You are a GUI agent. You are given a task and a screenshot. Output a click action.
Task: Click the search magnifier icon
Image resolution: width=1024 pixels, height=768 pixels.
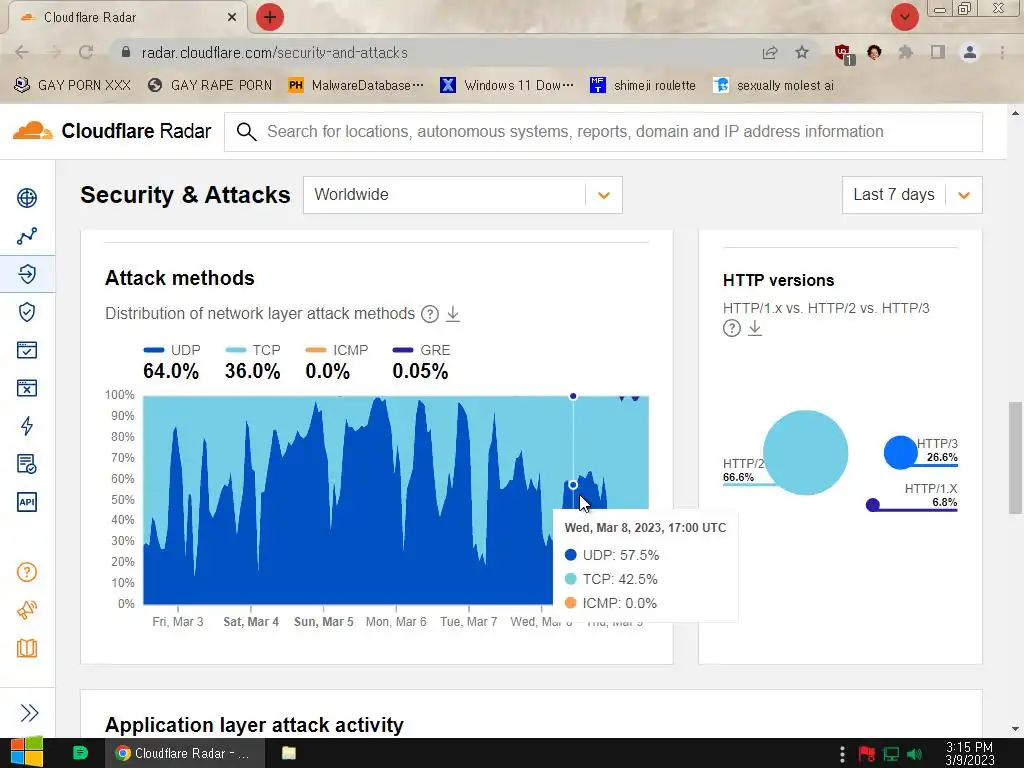click(x=246, y=132)
